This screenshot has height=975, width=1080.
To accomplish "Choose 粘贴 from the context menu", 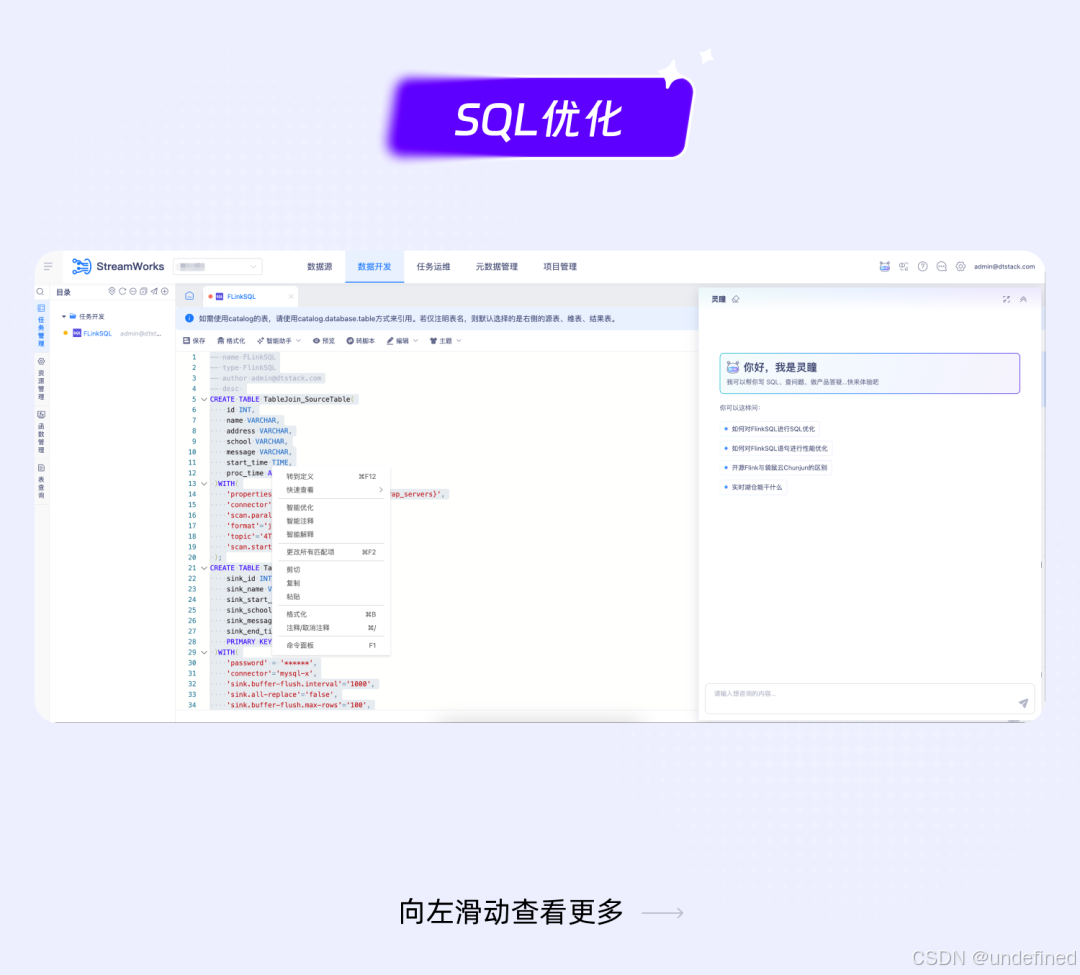I will tap(331, 596).
